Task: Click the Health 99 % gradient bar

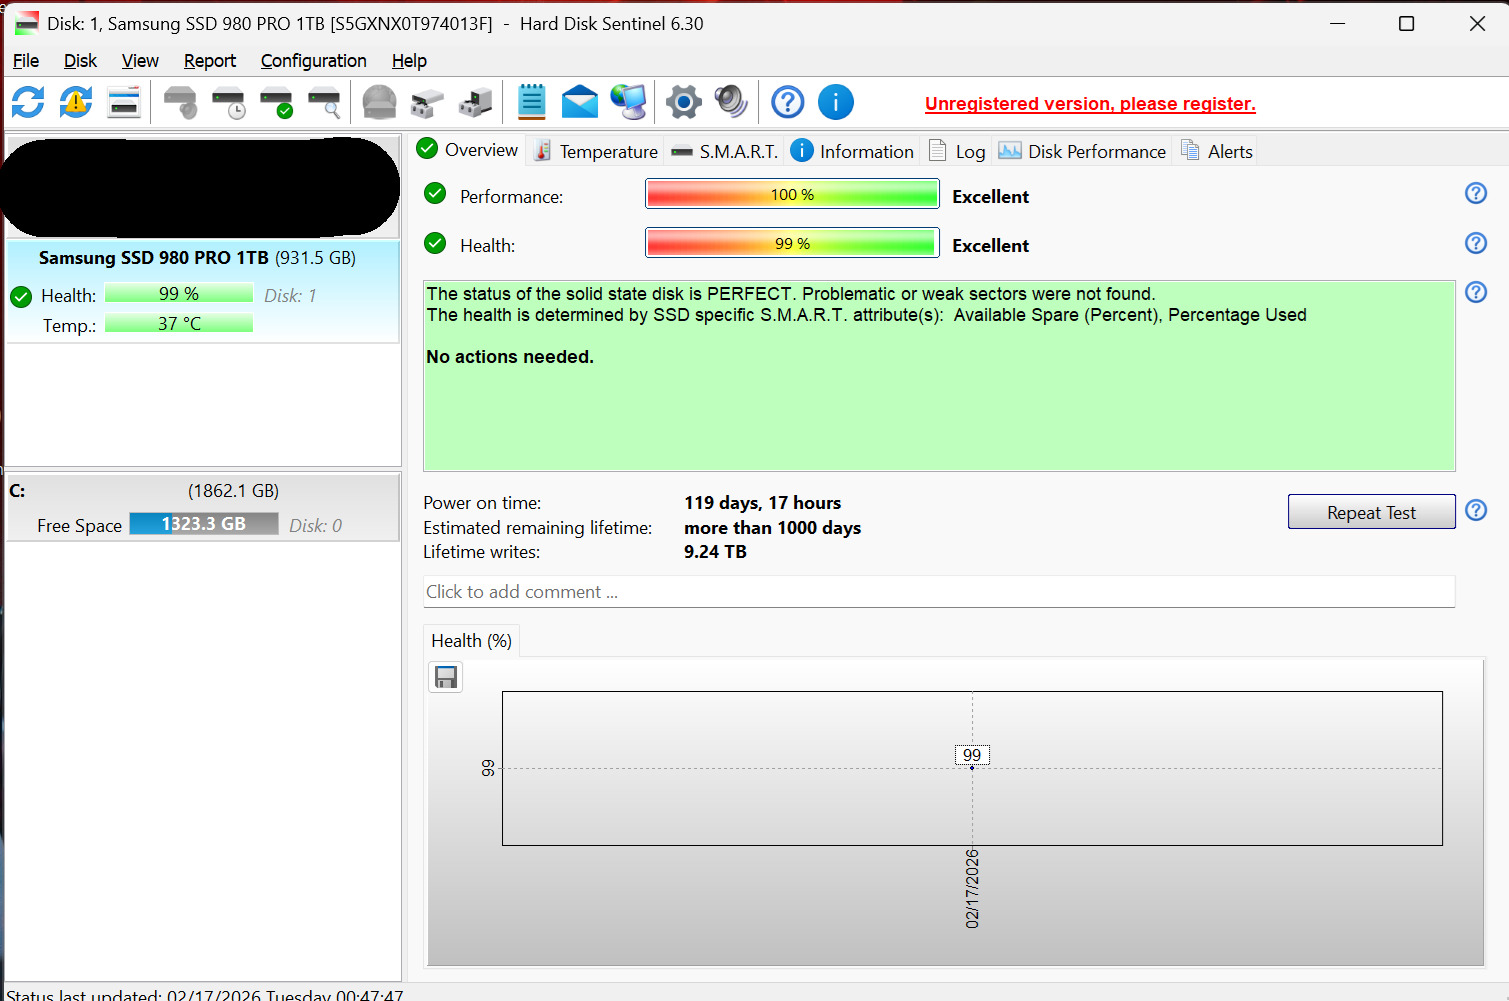Action: [x=792, y=243]
